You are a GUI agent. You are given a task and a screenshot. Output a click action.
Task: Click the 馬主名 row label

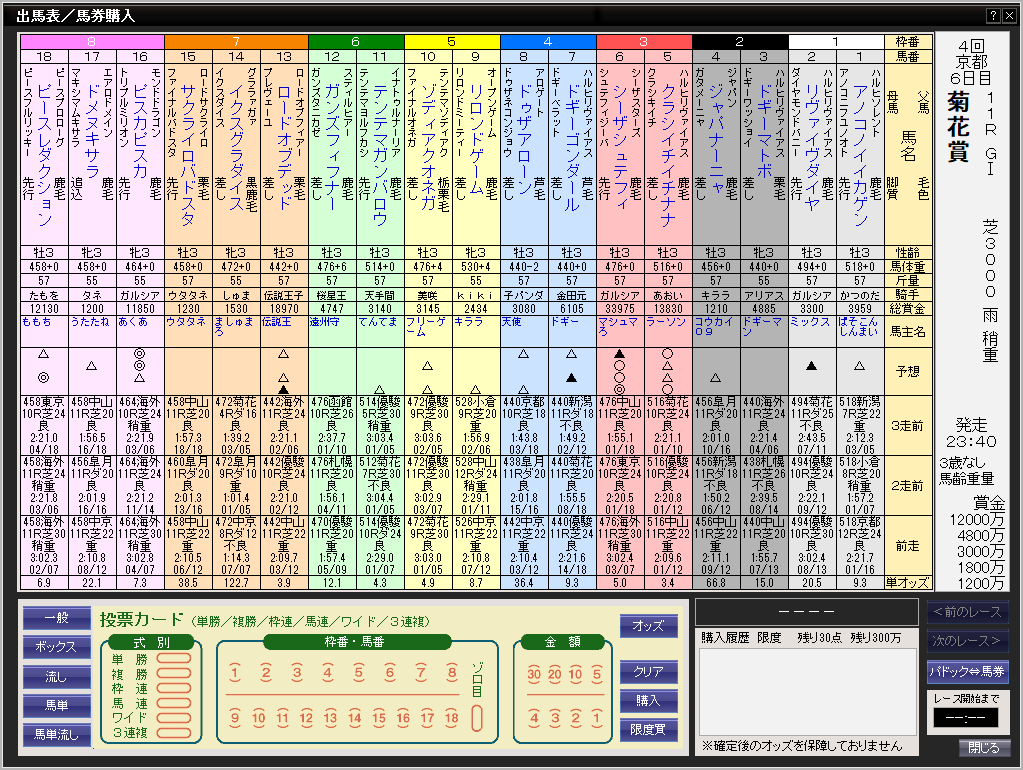908,331
